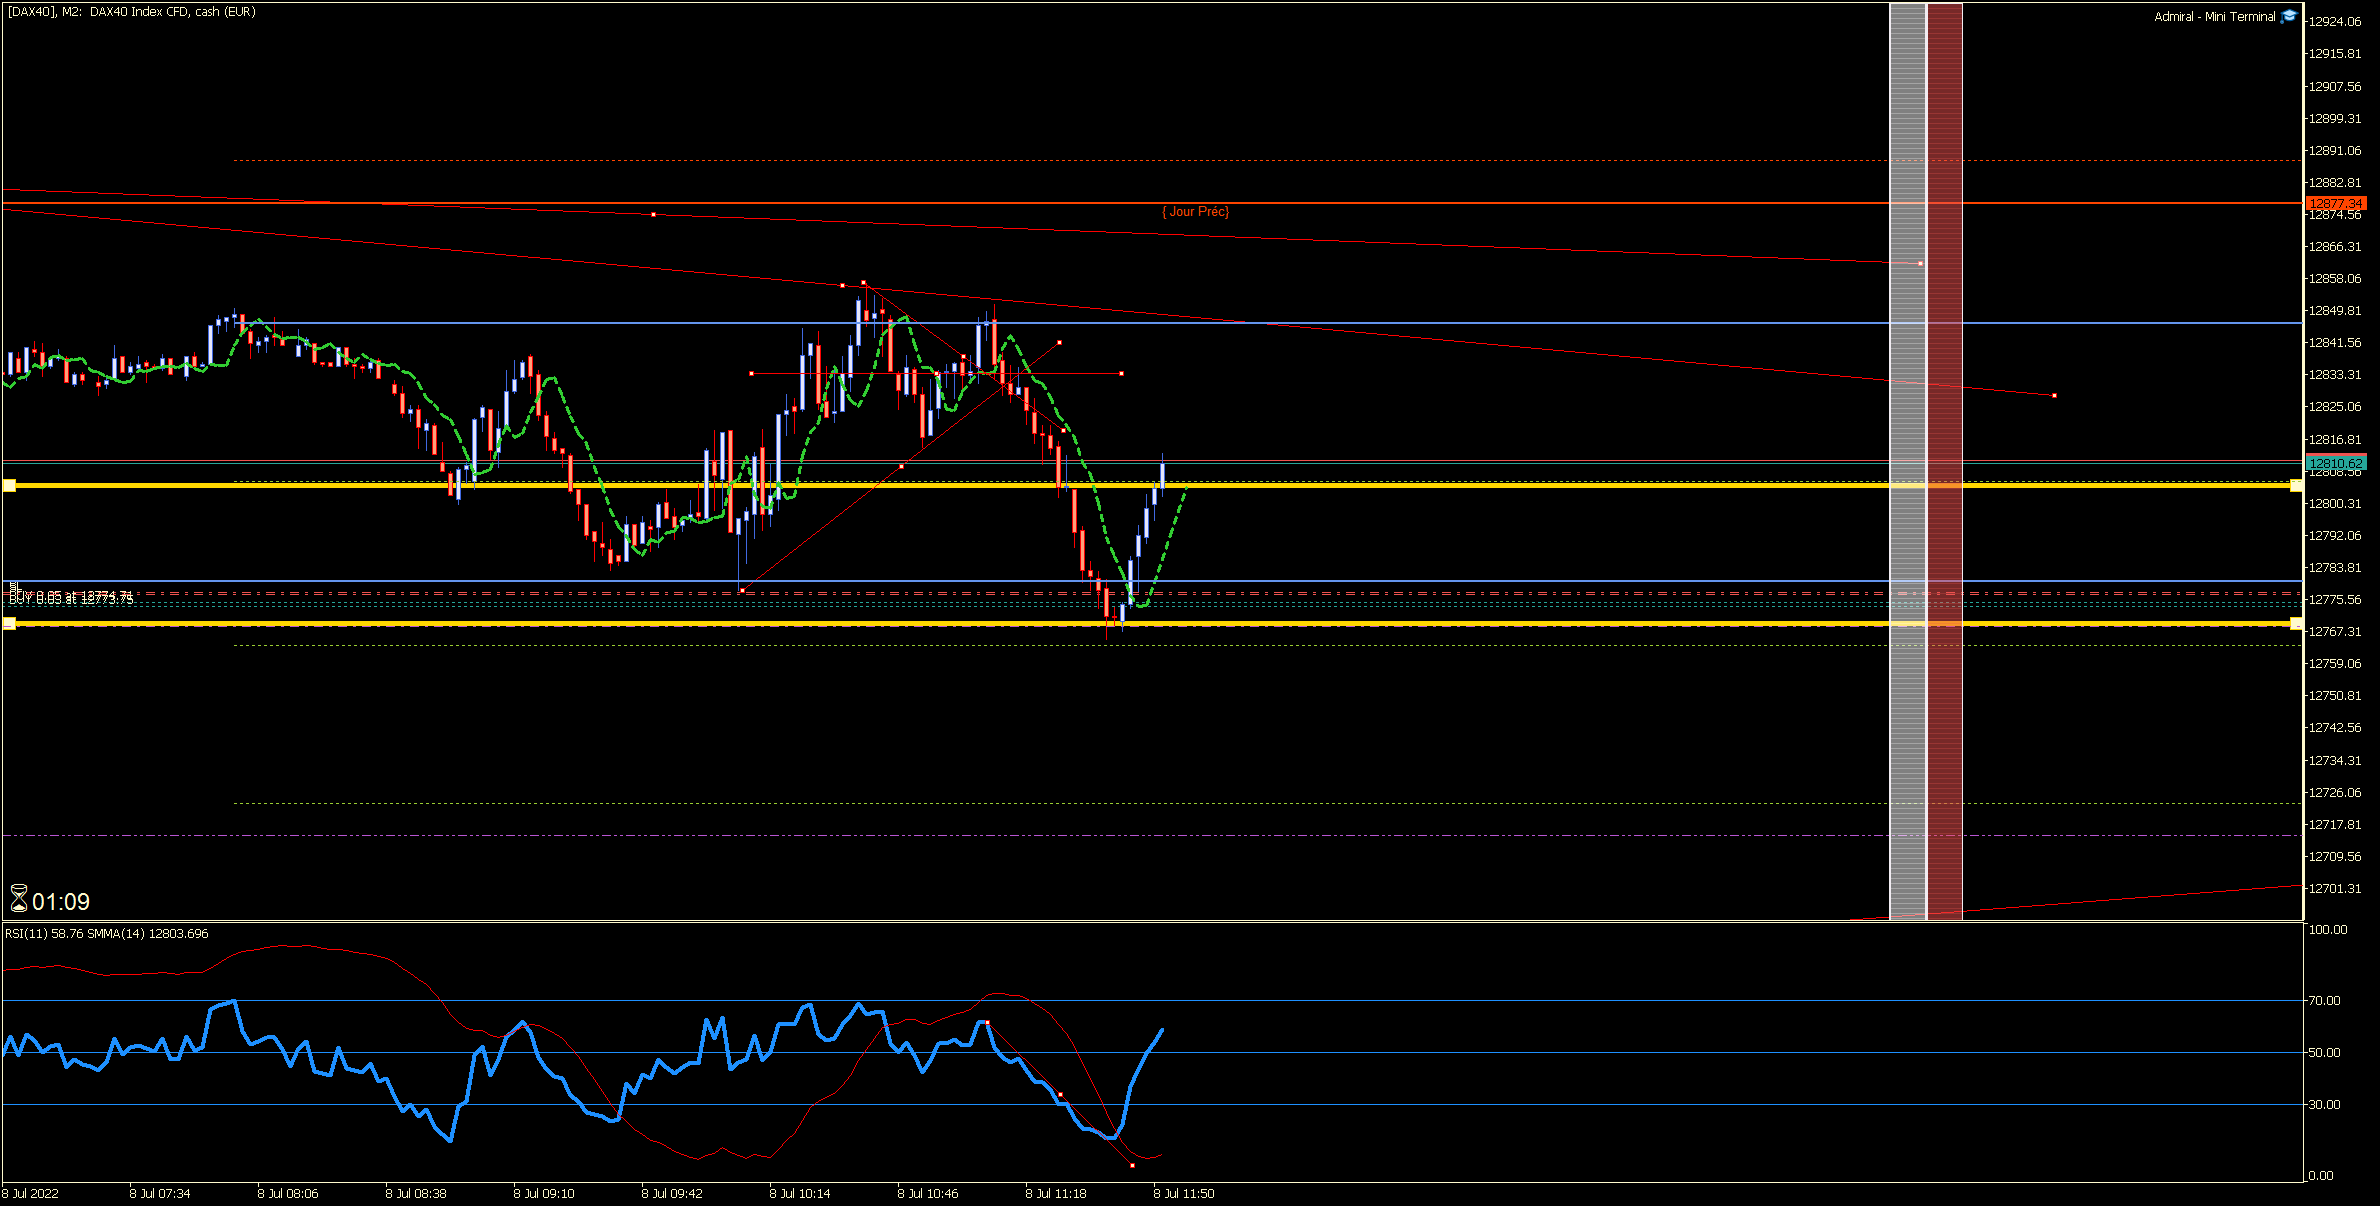This screenshot has width=2380, height=1206.
Task: Click the far-right red trendline anchor point
Action: tap(2054, 396)
